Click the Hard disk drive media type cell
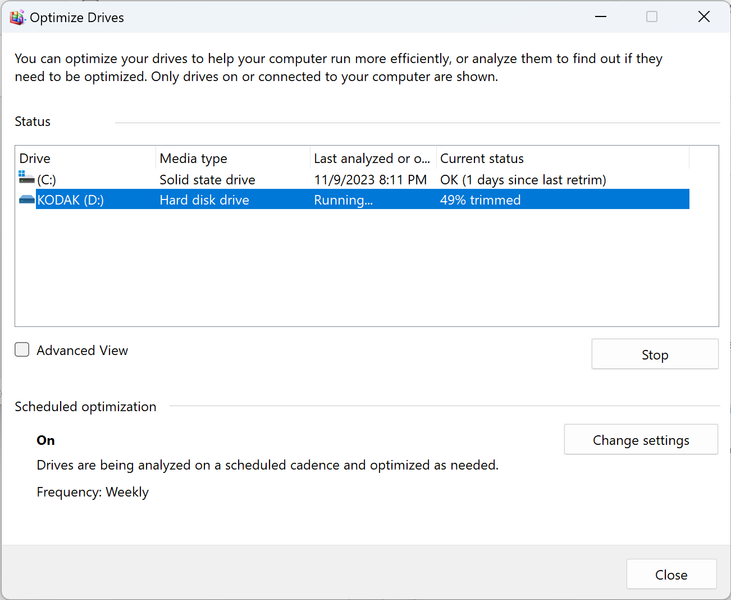This screenshot has width=731, height=600. pos(204,200)
